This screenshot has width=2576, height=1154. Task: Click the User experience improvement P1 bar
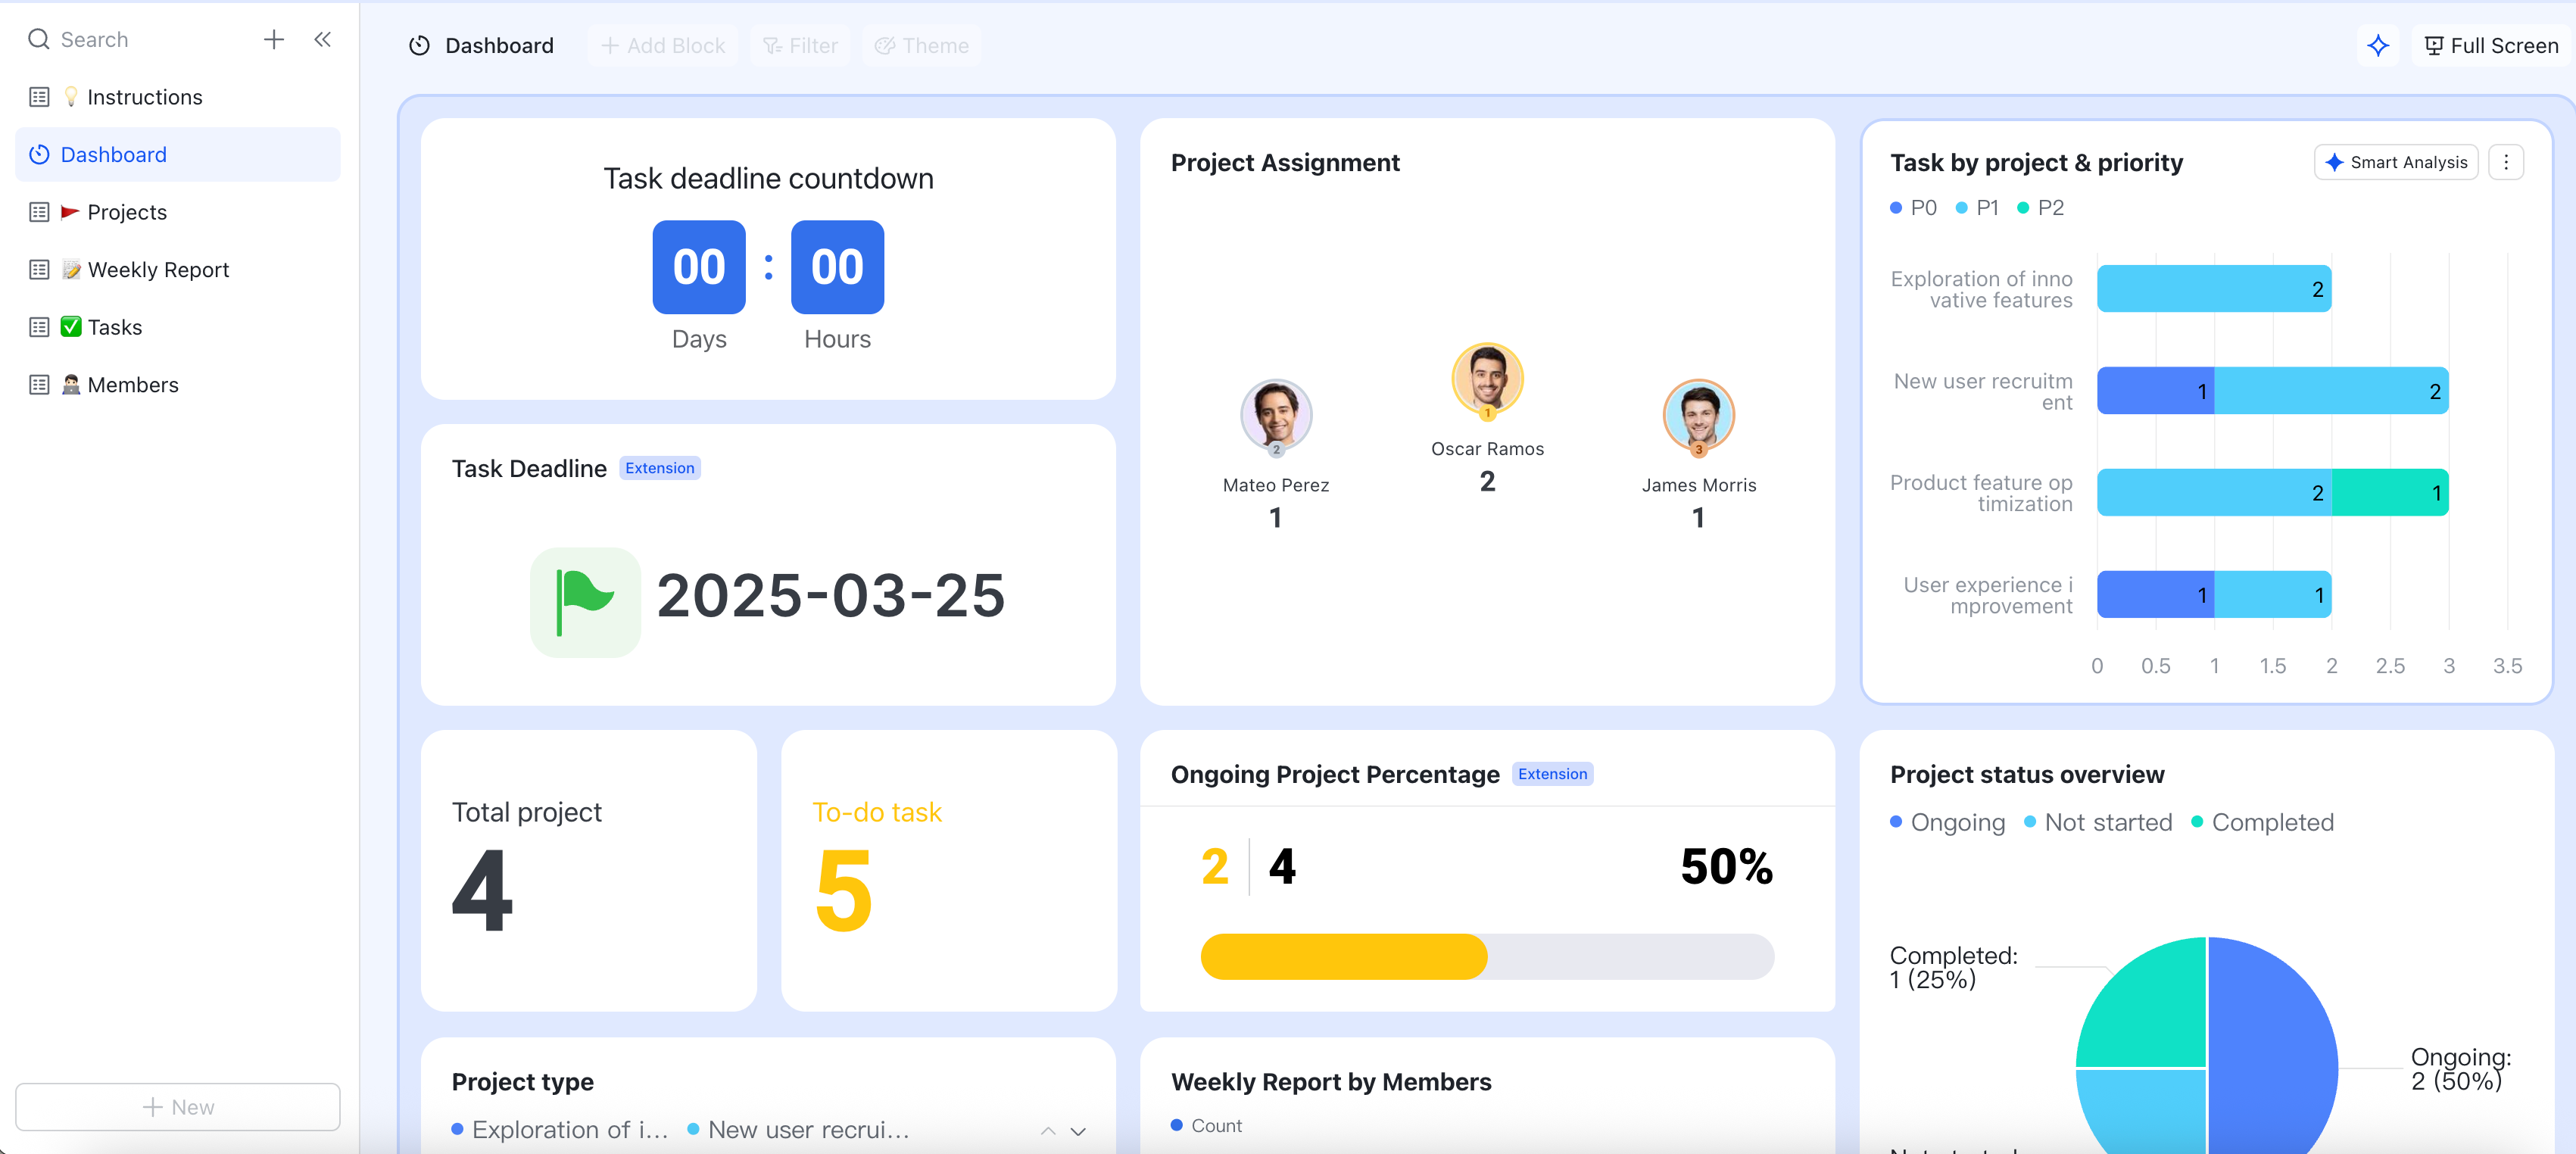(x=2273, y=595)
